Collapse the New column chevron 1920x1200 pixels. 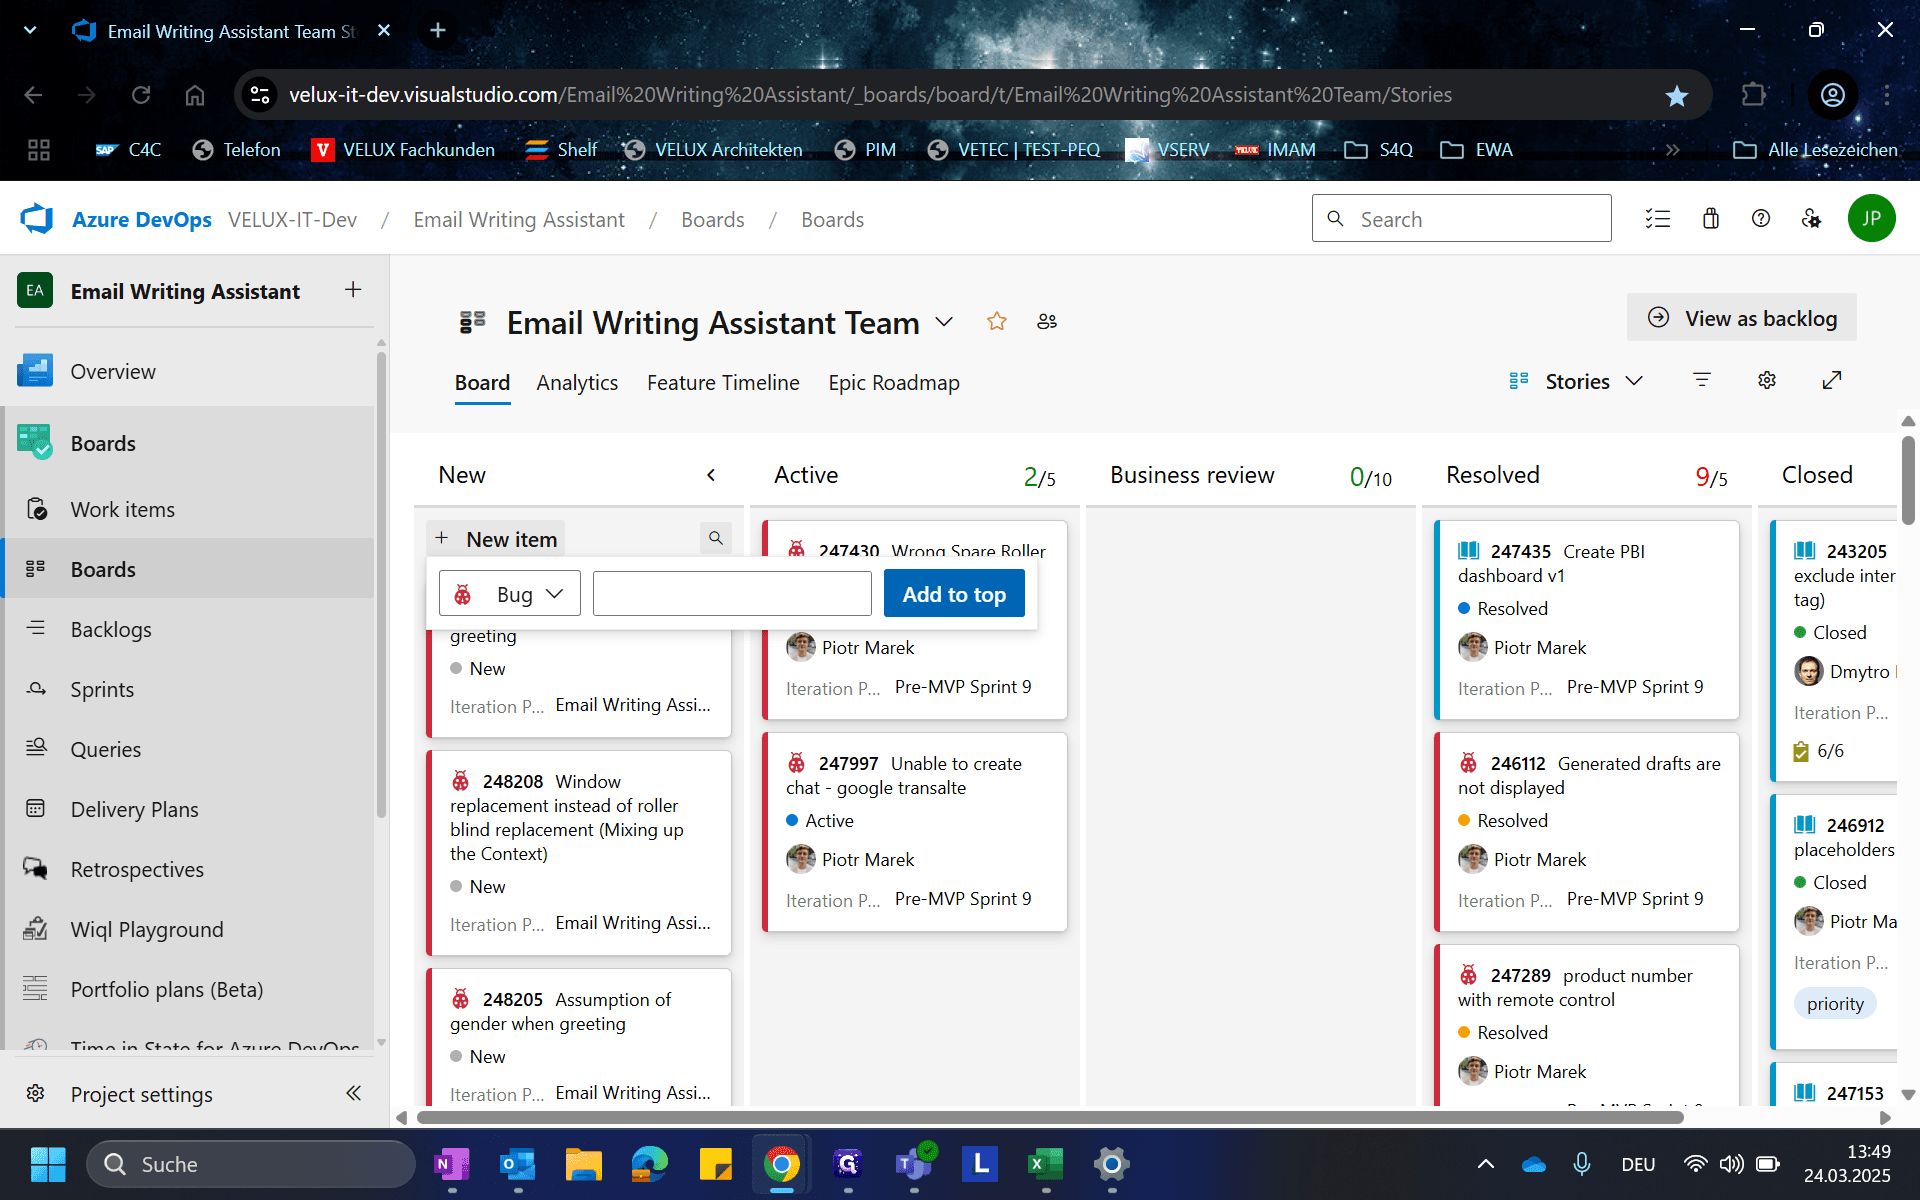tap(711, 475)
